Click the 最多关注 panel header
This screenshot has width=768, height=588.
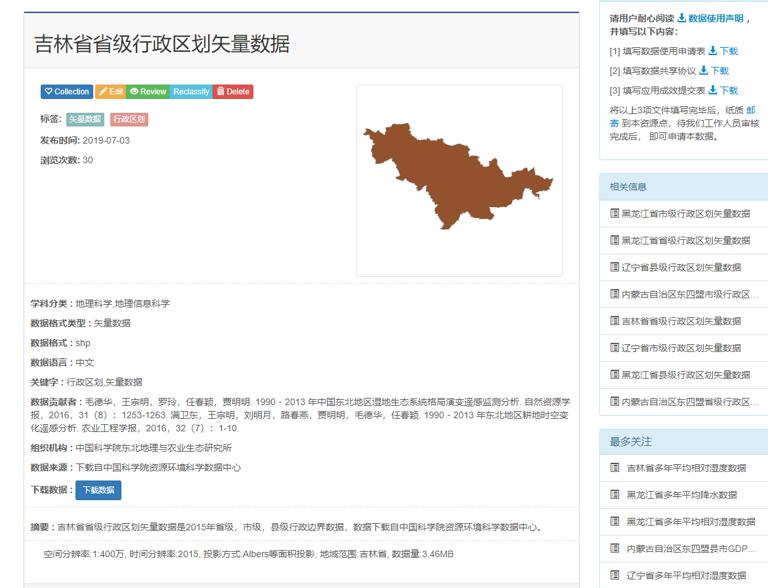(x=684, y=441)
